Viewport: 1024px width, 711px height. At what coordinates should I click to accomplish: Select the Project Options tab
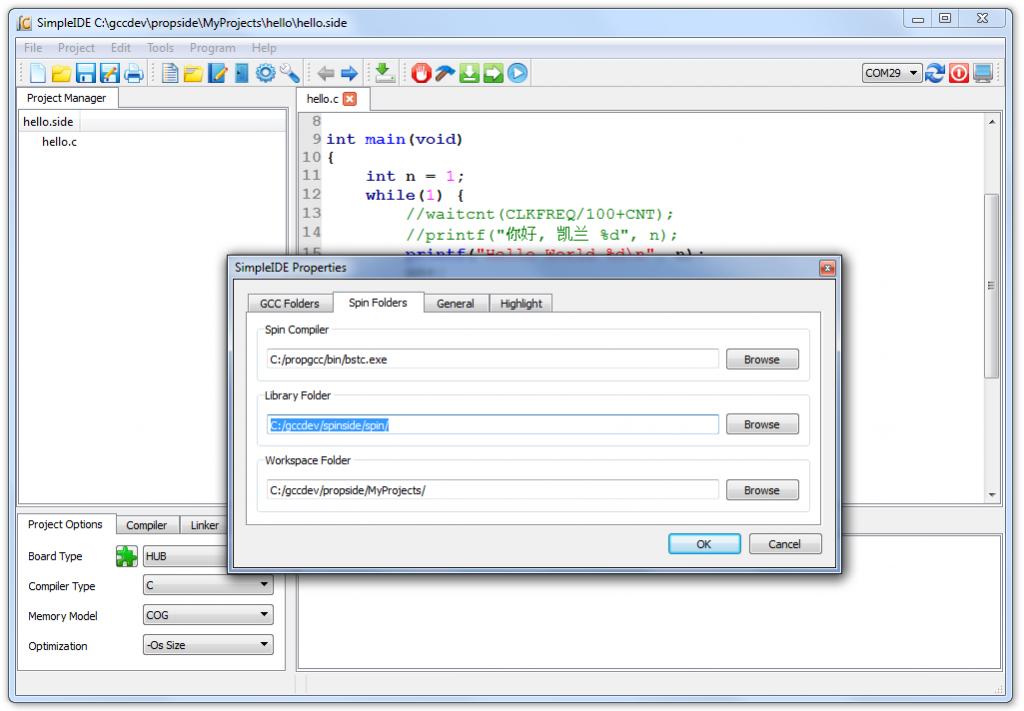[x=65, y=524]
